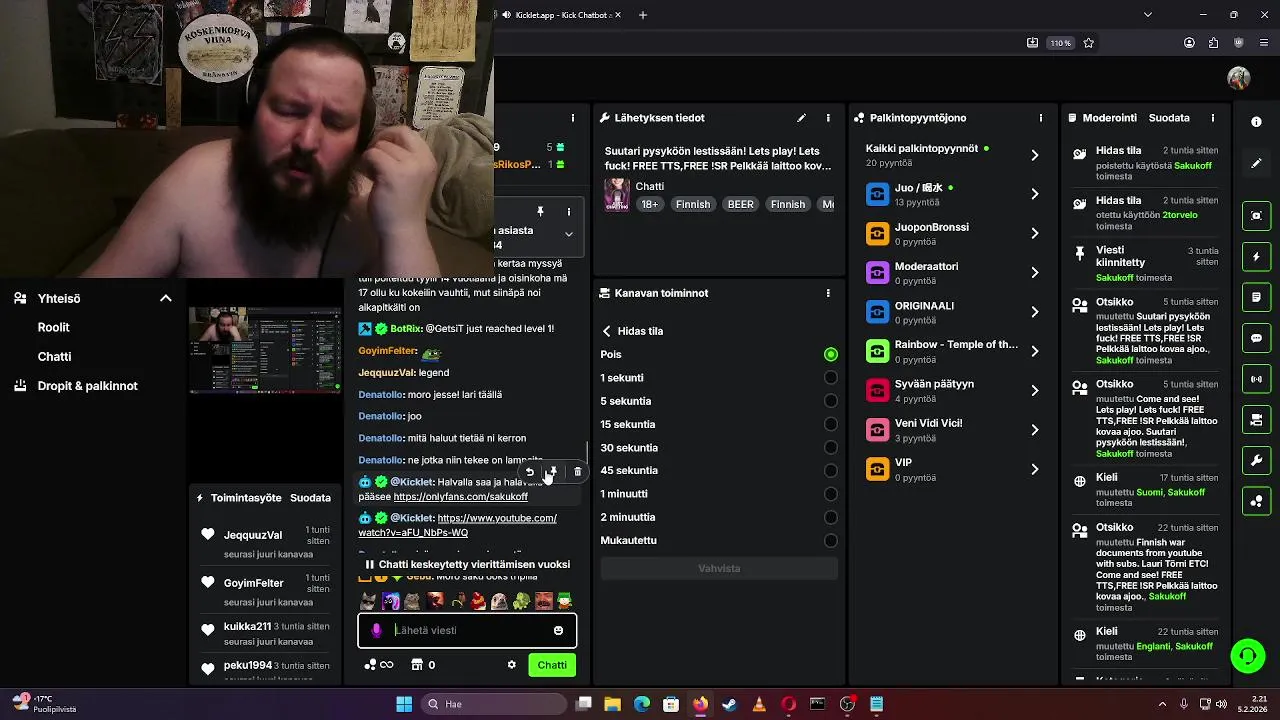Click the storefront icon in right sidebar
Screen dimensions: 1280x720
[x=1257, y=420]
